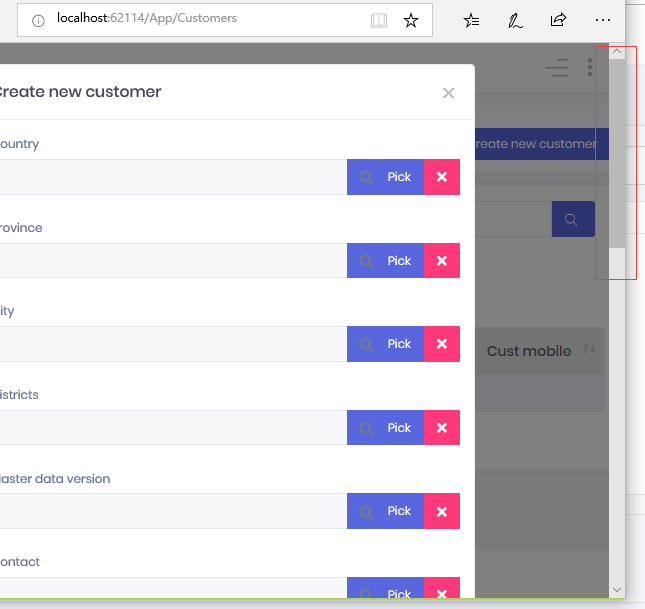Click Pick button for Master data version
This screenshot has width=645, height=609.
385,511
